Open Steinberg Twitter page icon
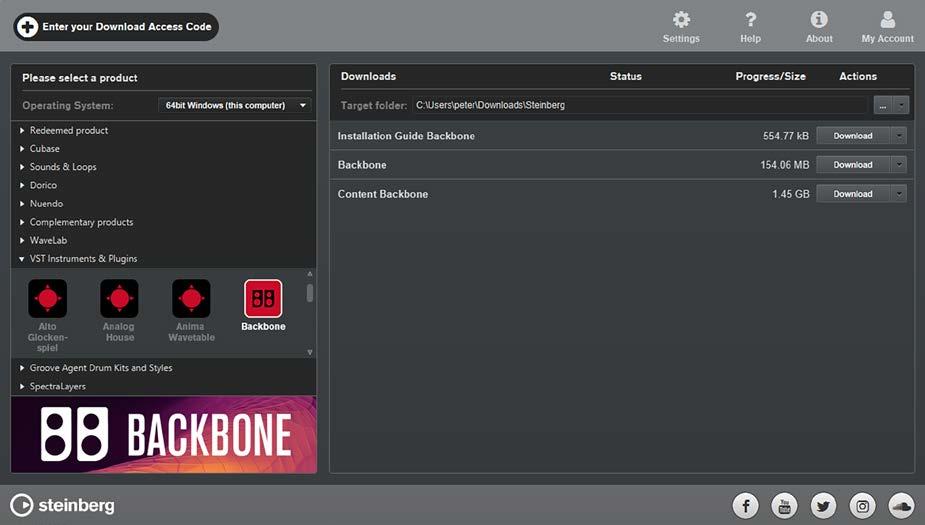The image size is (925, 525). click(824, 506)
